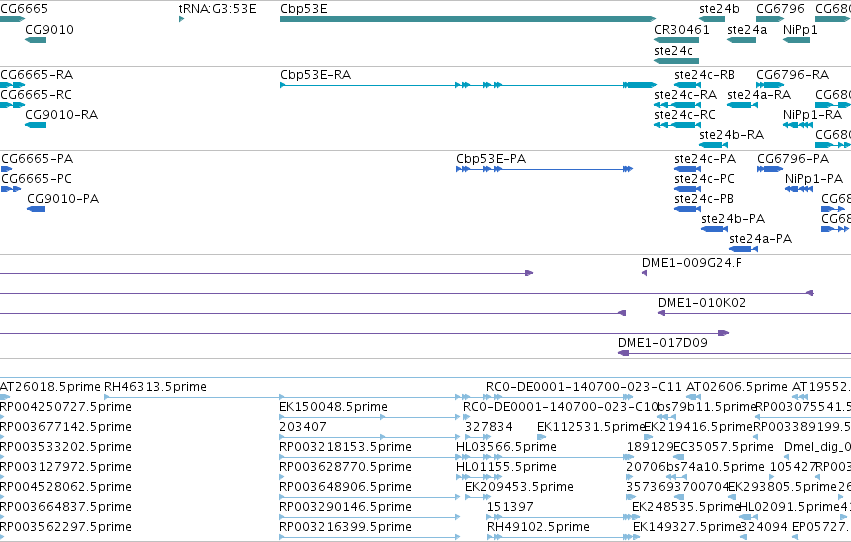This screenshot has width=851, height=542.
Task: Click the CG6665-PC protein label
Action: pos(36,178)
